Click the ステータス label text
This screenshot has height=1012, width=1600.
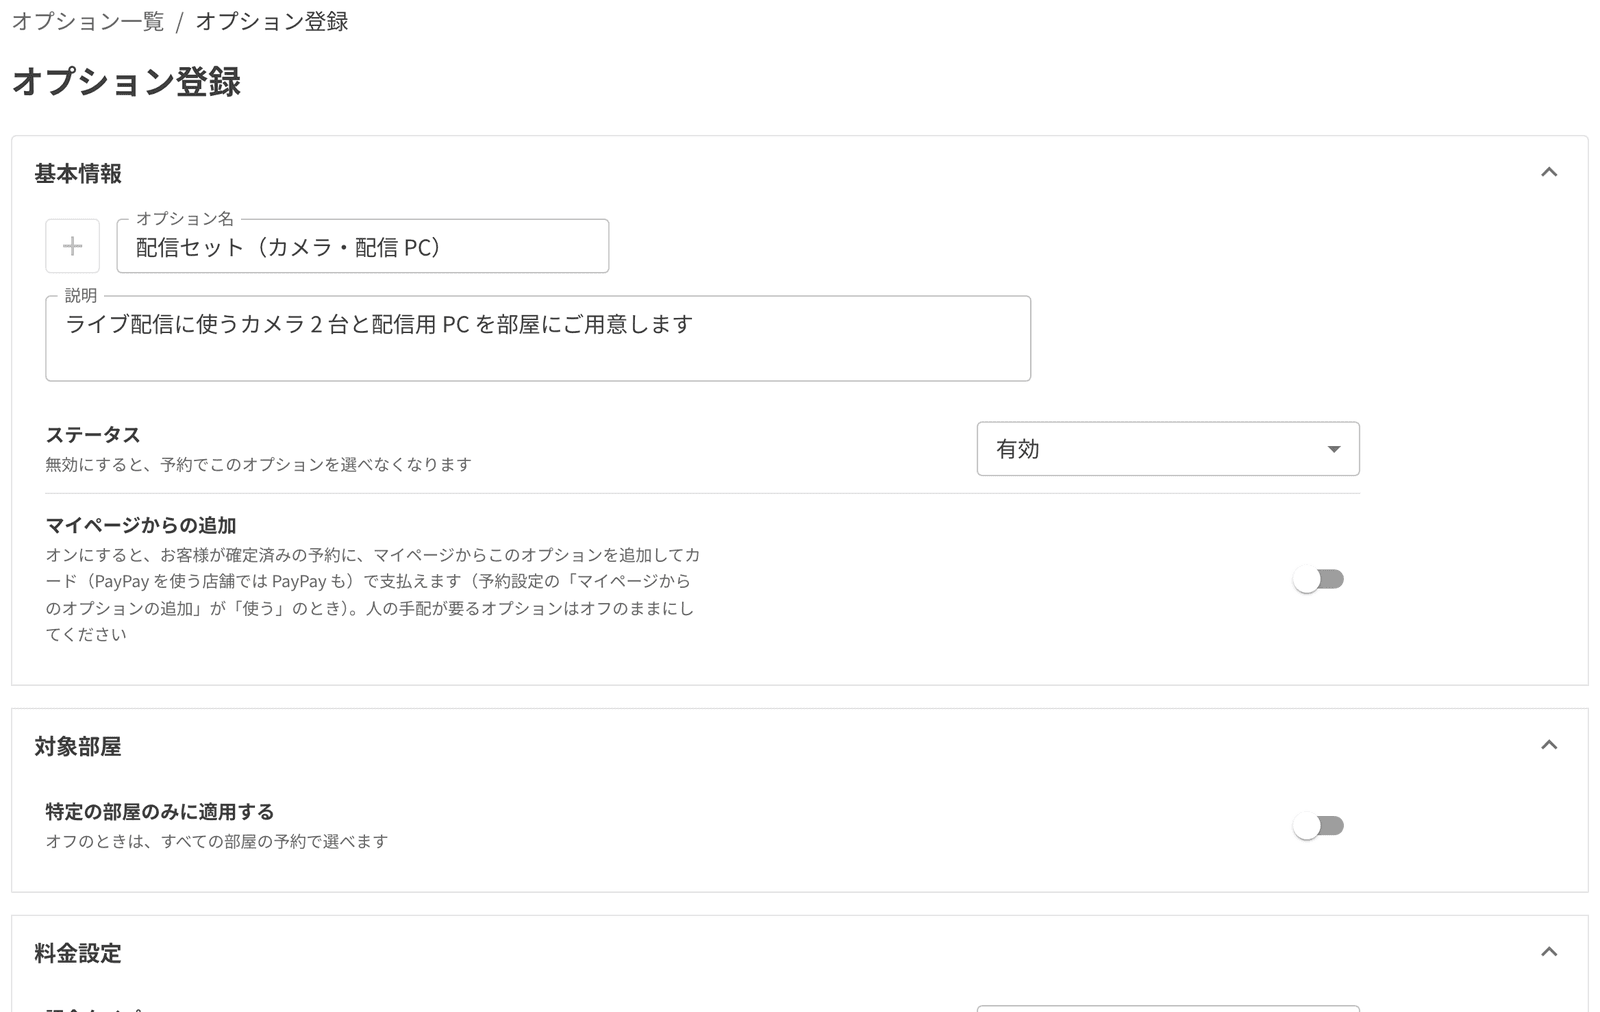point(93,435)
